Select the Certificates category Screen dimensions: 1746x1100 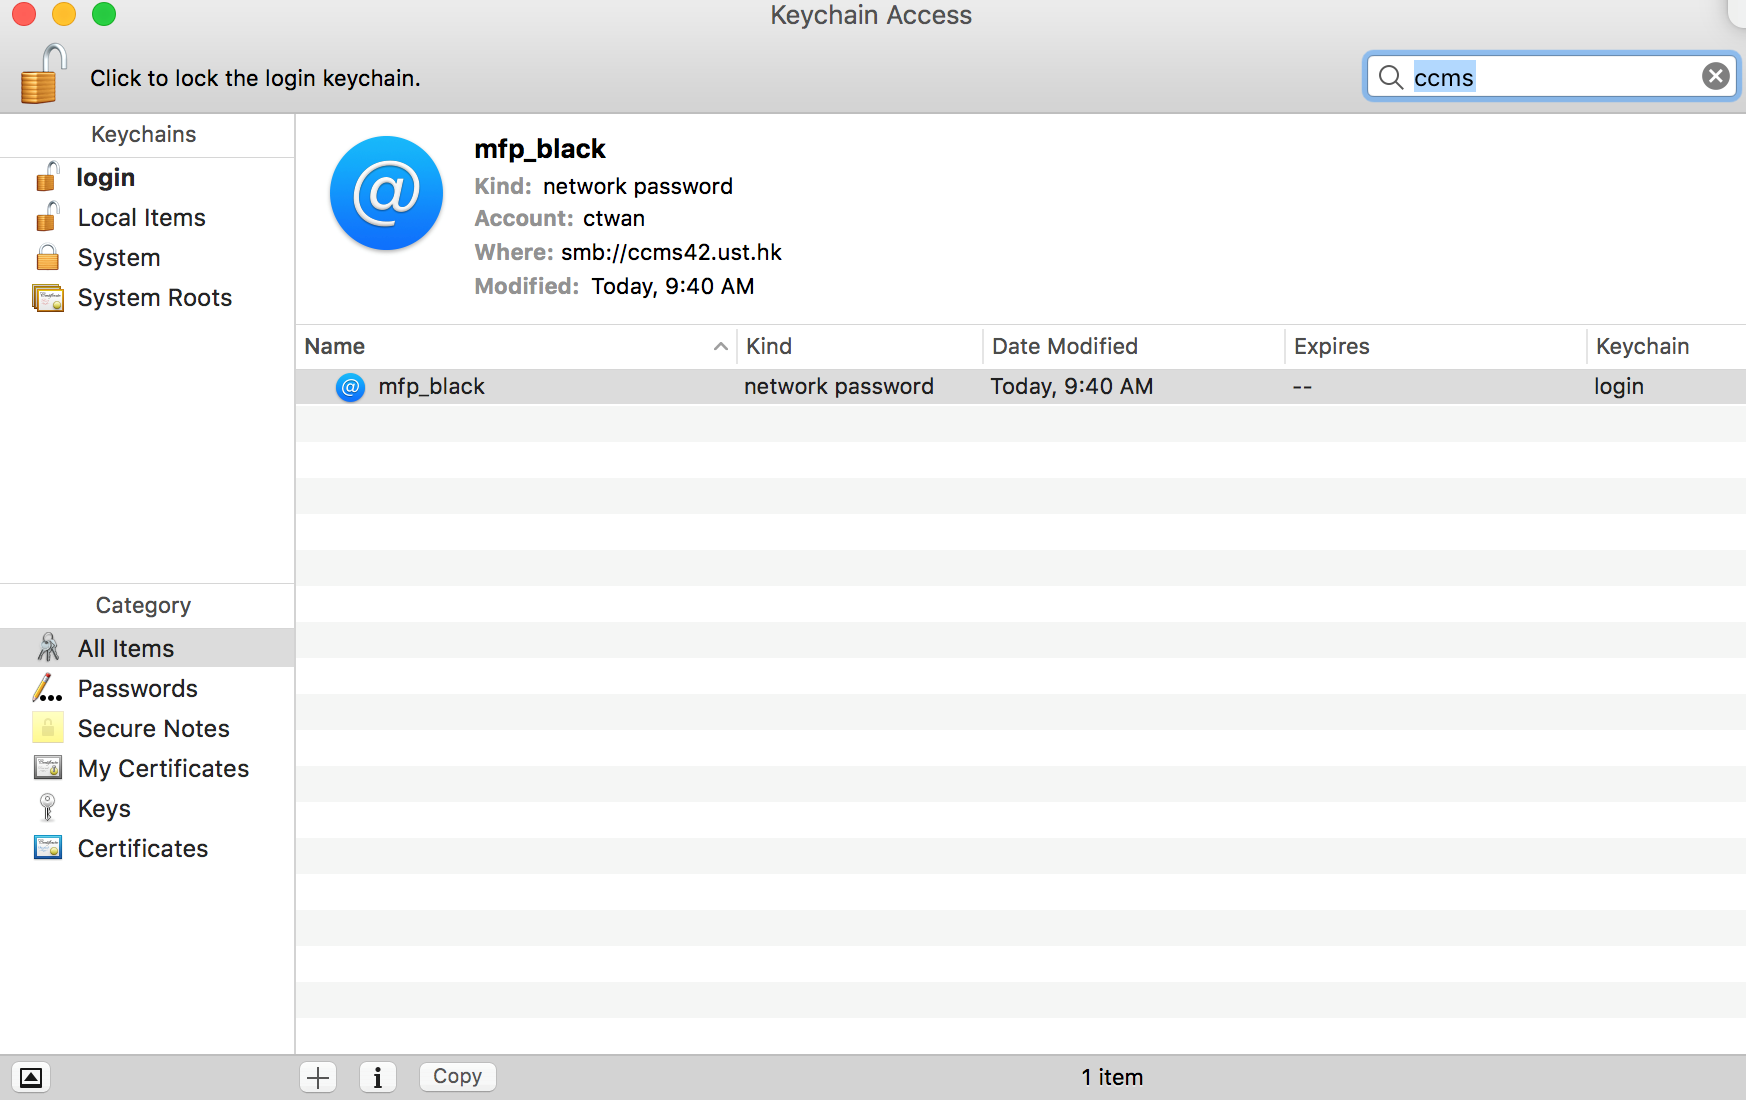[x=142, y=849]
